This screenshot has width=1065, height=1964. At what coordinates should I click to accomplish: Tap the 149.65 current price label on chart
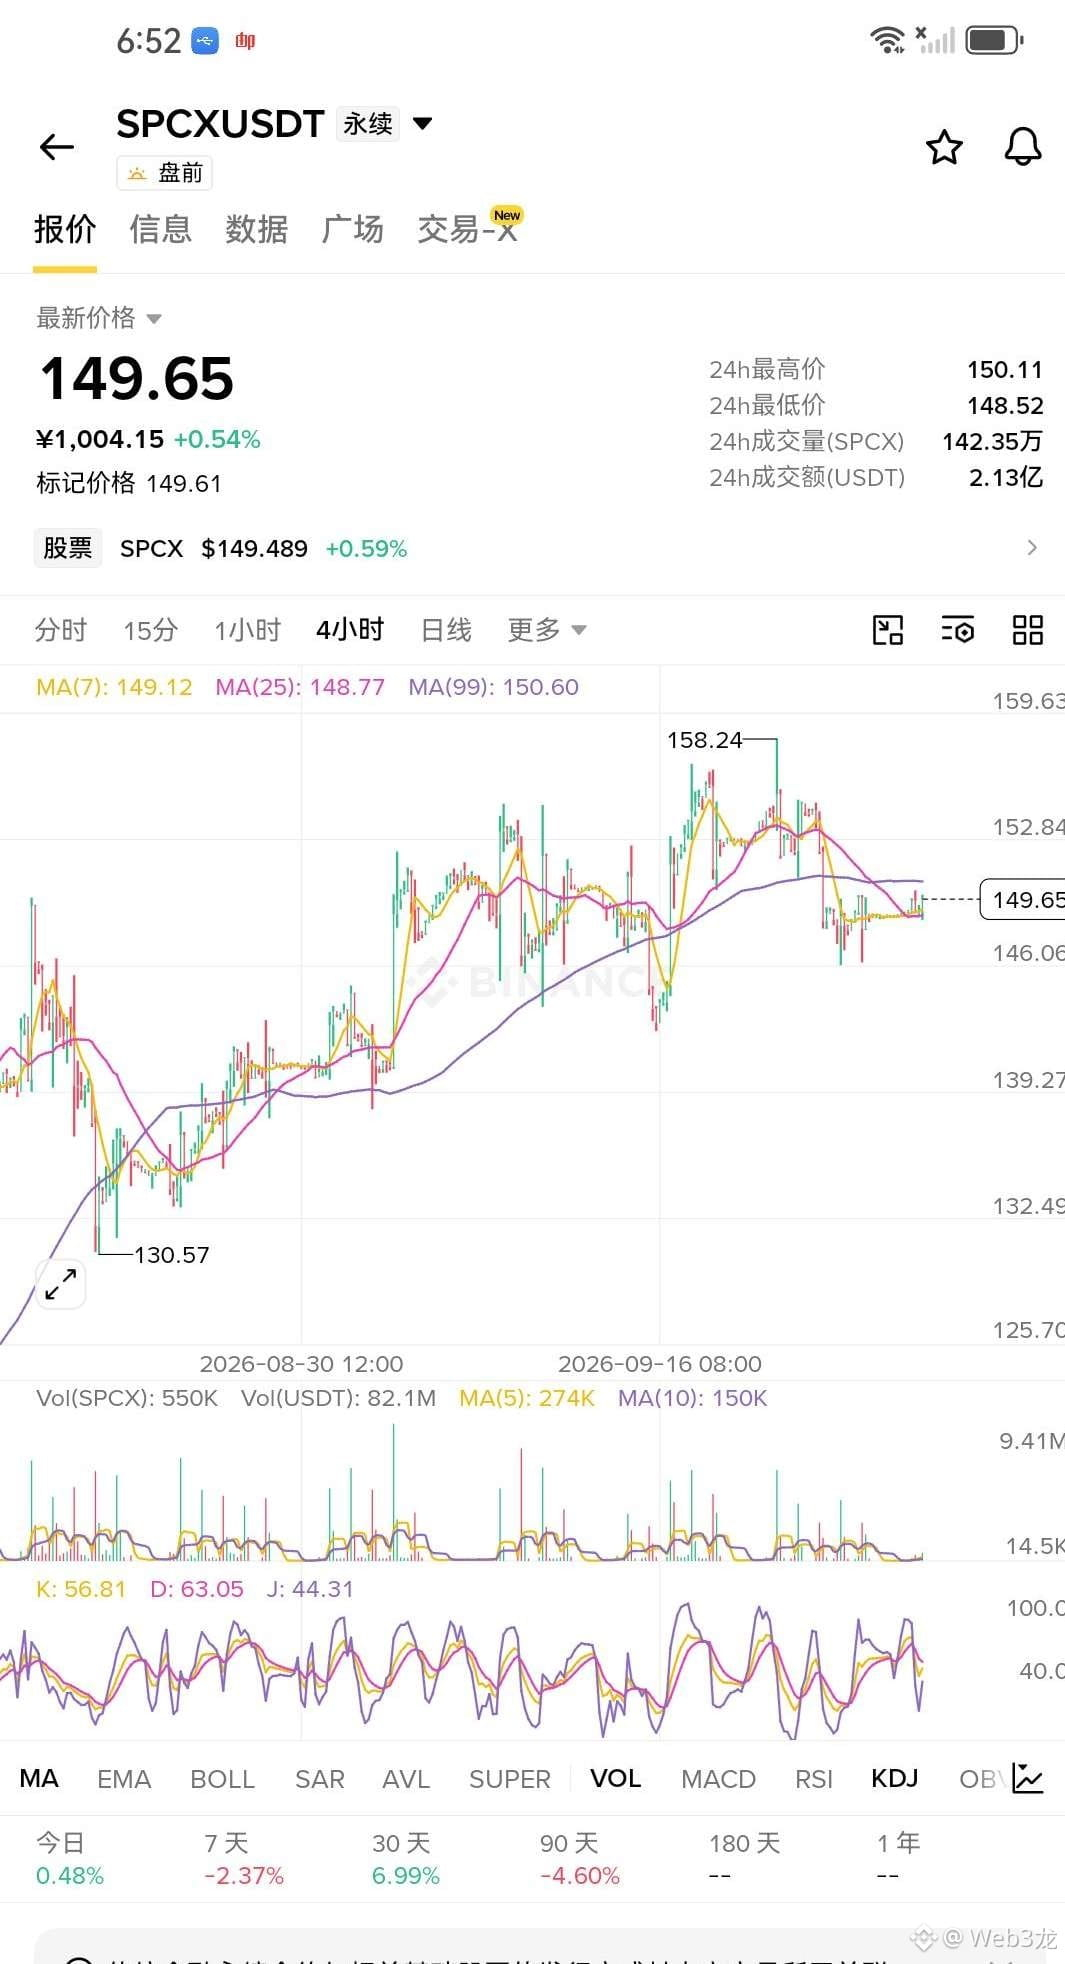point(1024,900)
